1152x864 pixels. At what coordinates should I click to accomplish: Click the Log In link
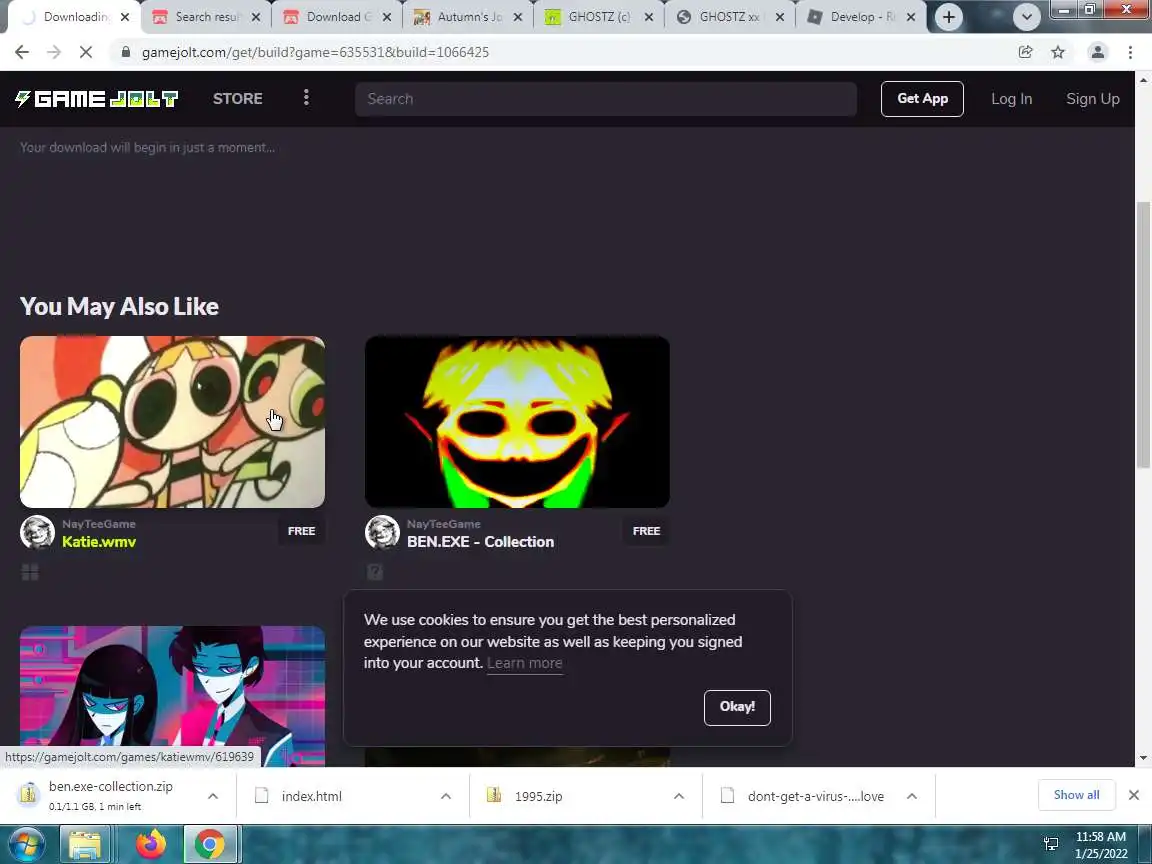tap(1011, 98)
